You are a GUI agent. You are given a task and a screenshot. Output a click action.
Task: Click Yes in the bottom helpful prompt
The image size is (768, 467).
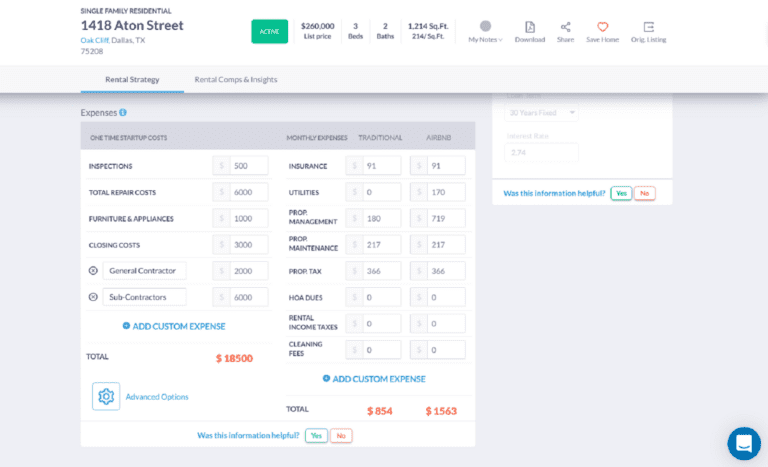tap(316, 436)
